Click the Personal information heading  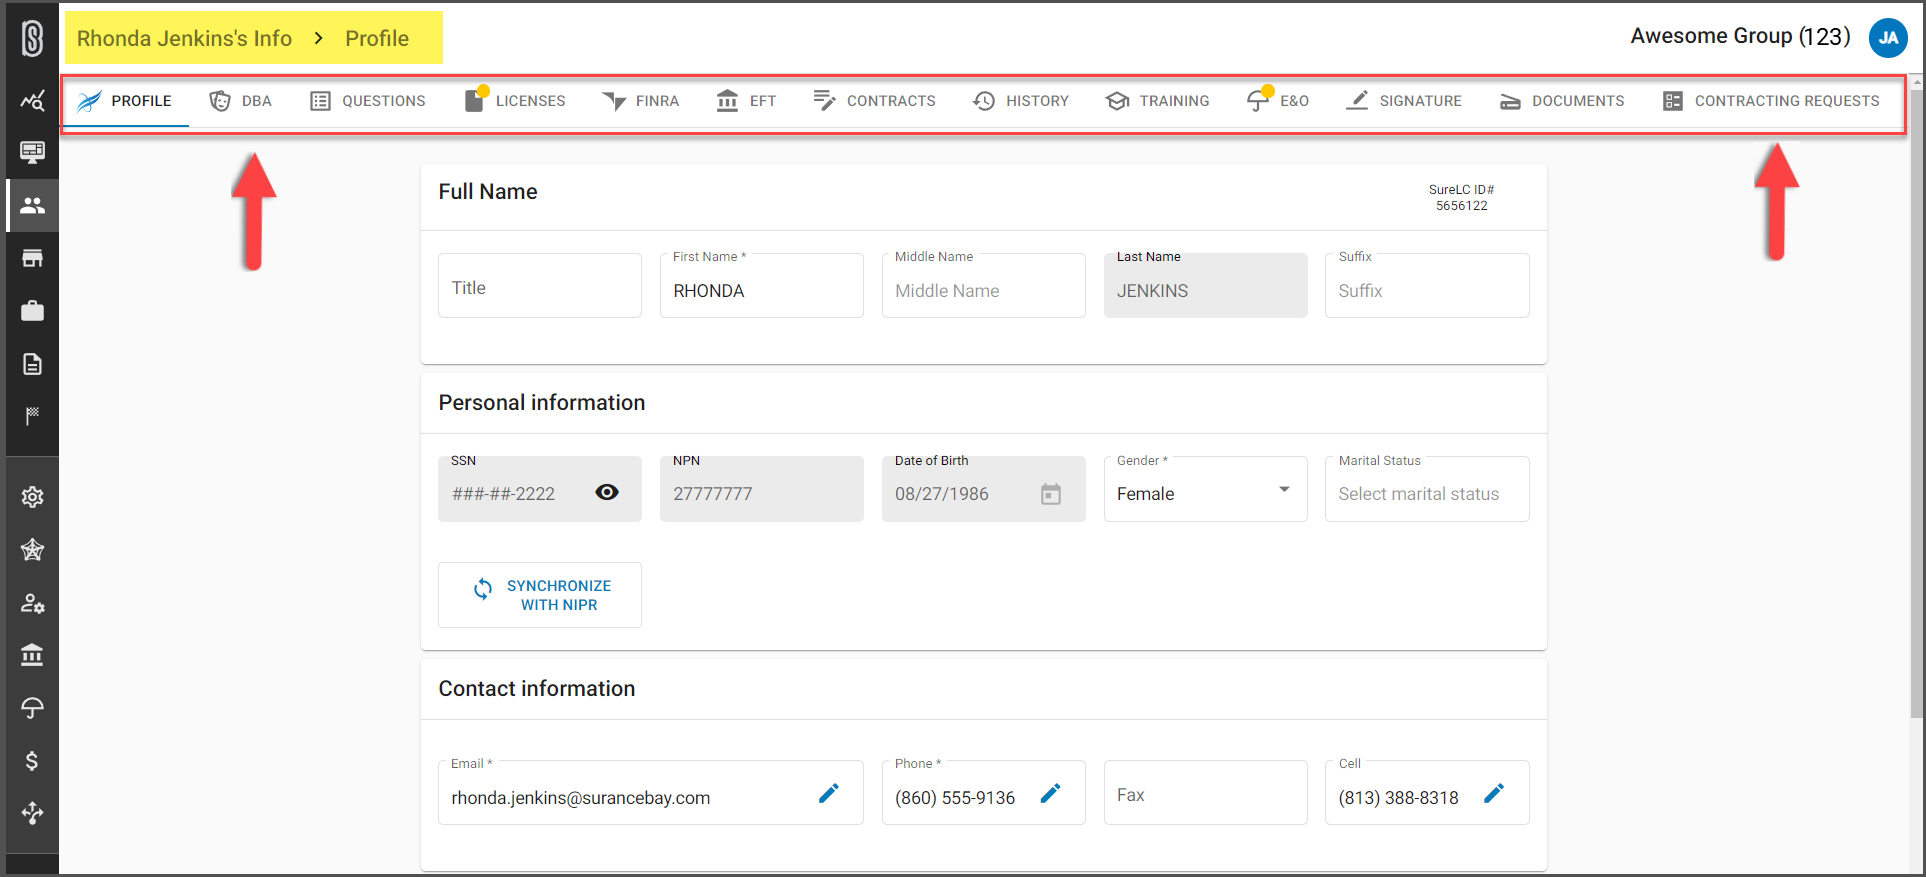tap(542, 402)
